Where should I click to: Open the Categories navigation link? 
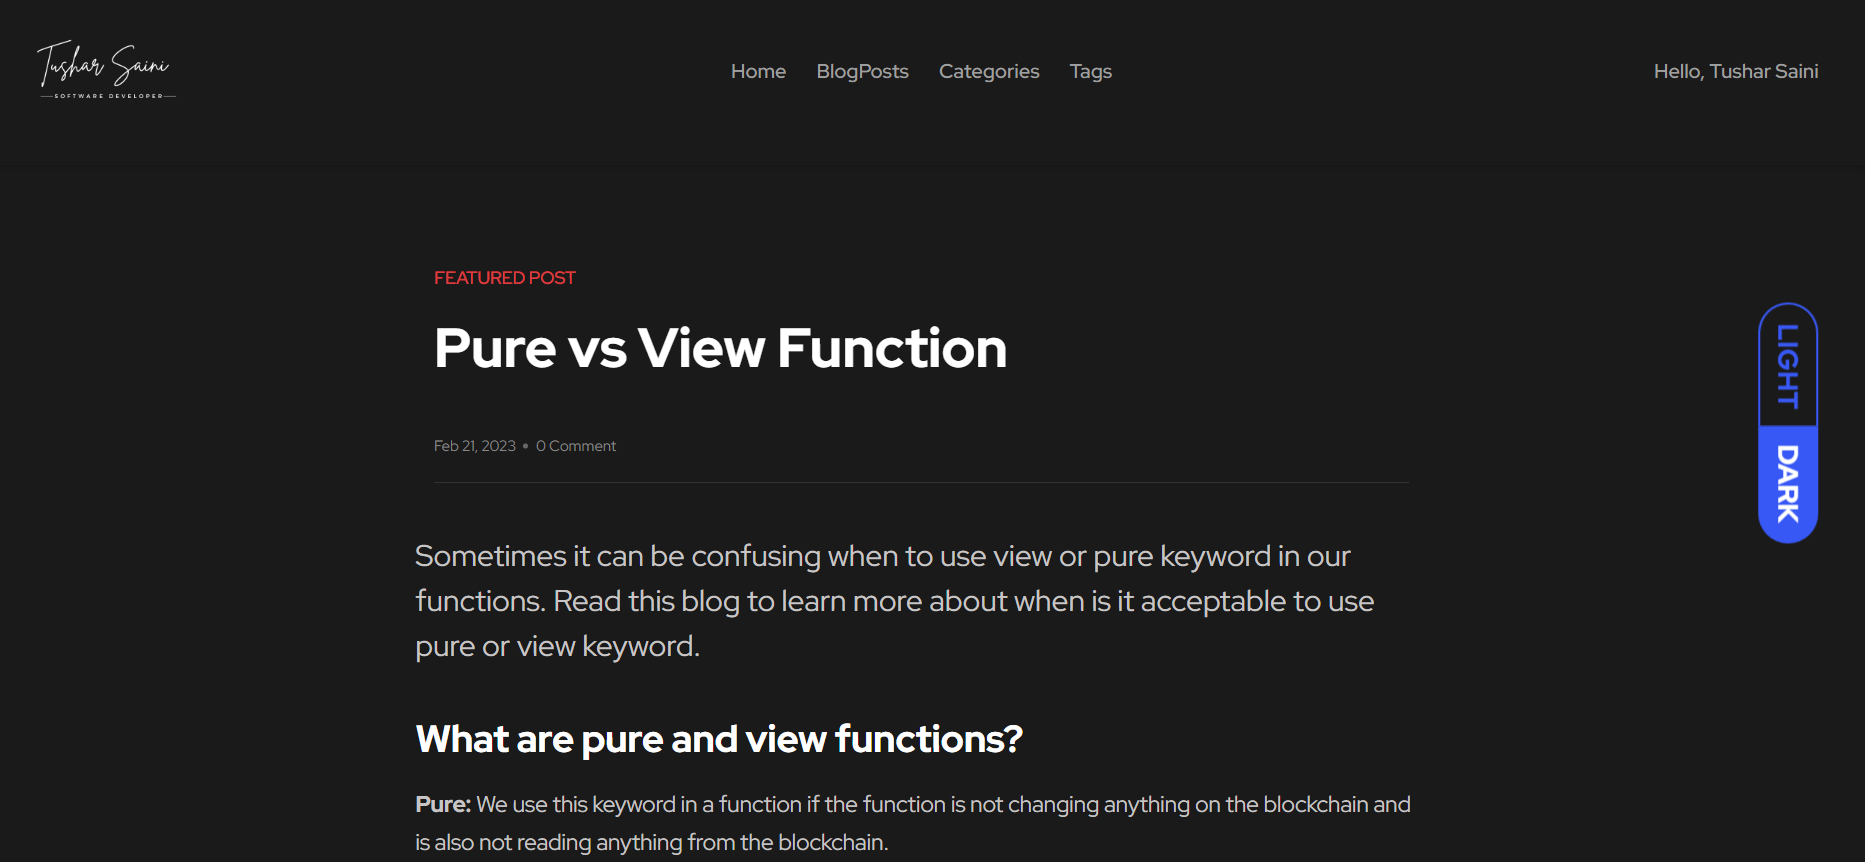pyautogui.click(x=989, y=72)
